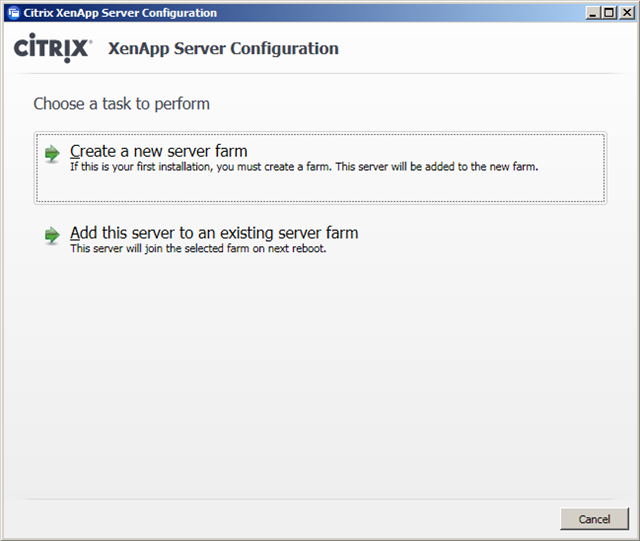Click the Citrix logo in the header
This screenshot has height=541, width=640.
53,48
